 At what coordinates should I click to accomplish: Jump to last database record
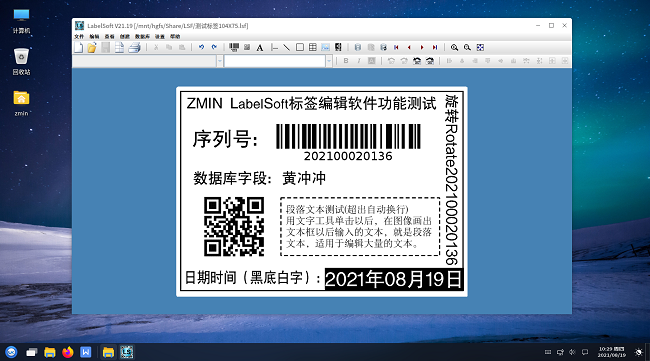pyautogui.click(x=435, y=47)
